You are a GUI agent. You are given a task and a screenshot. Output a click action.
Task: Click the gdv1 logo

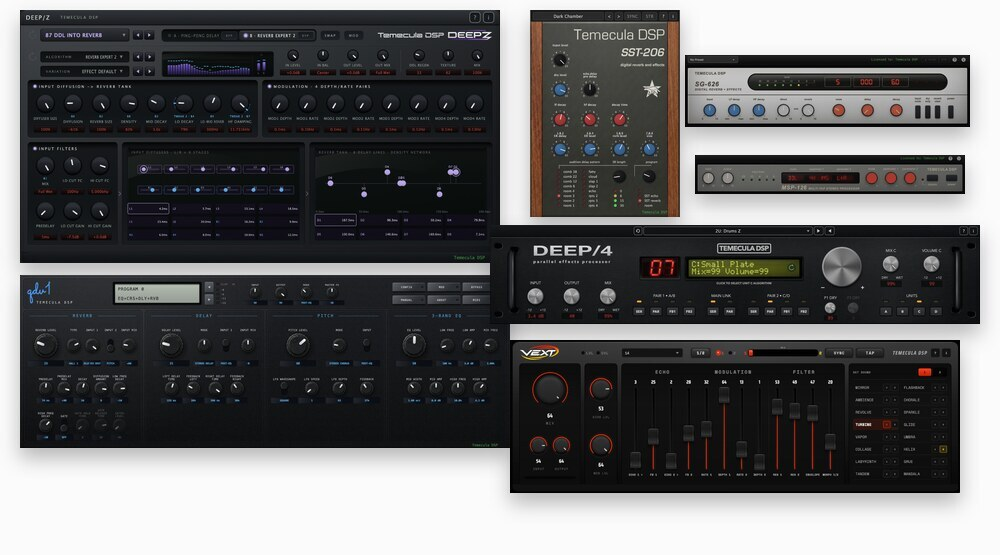[39, 290]
